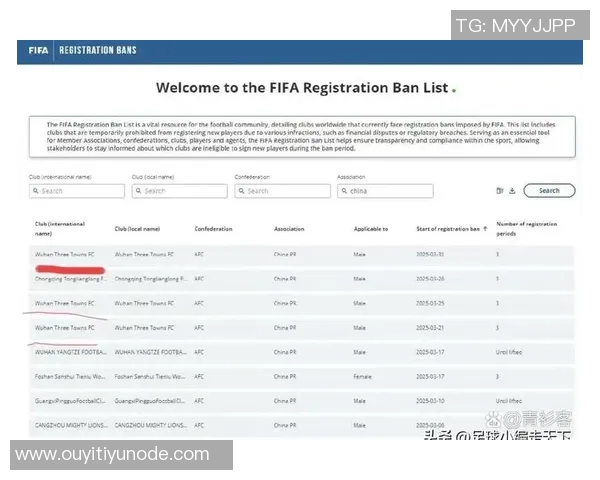Click the download icon next to Search button

(x=511, y=191)
